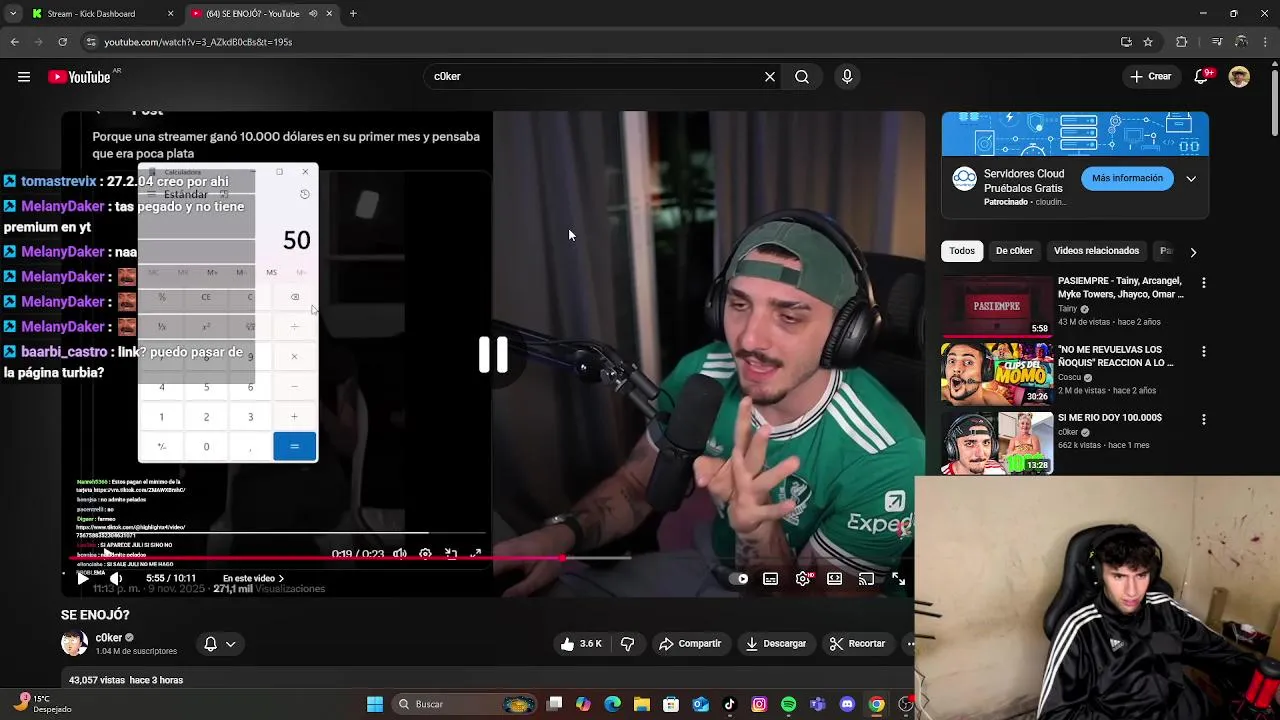
Task: Show more filter chips with arrow
Action: [x=1192, y=252]
